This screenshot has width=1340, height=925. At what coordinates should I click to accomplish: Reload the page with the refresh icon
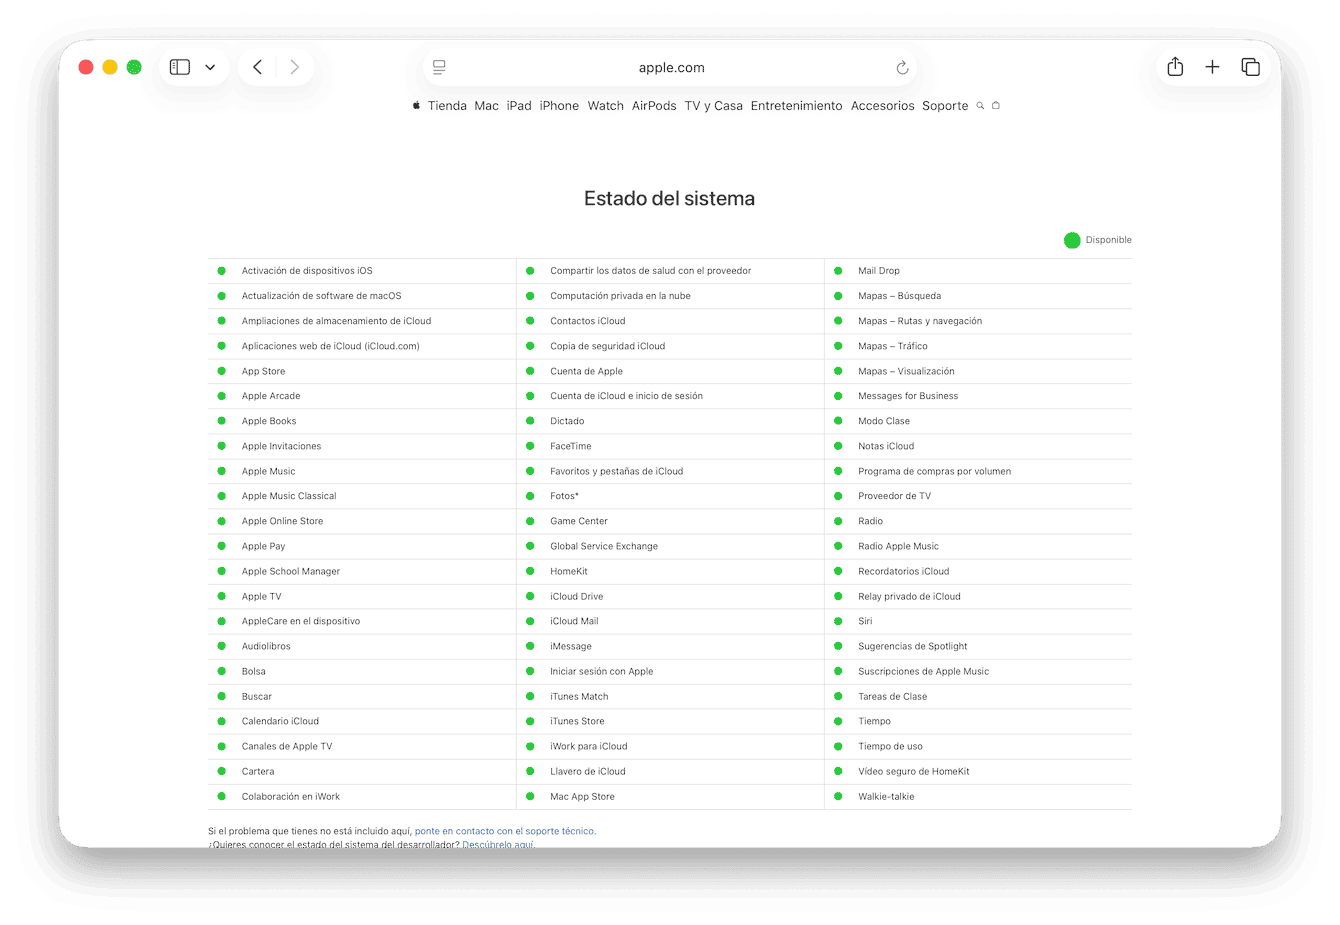(x=902, y=68)
